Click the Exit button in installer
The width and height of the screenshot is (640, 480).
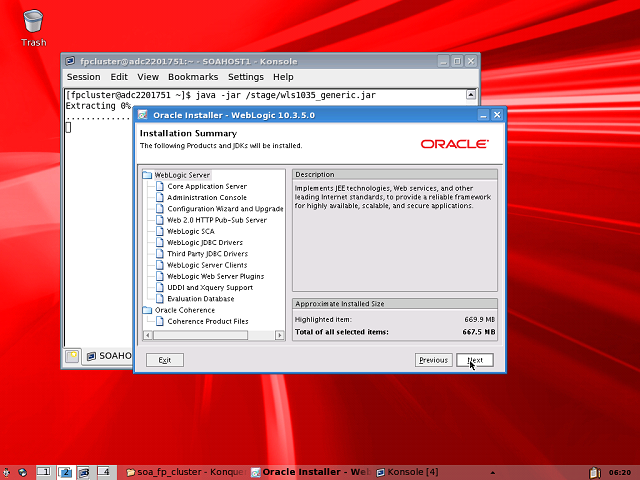coord(164,360)
